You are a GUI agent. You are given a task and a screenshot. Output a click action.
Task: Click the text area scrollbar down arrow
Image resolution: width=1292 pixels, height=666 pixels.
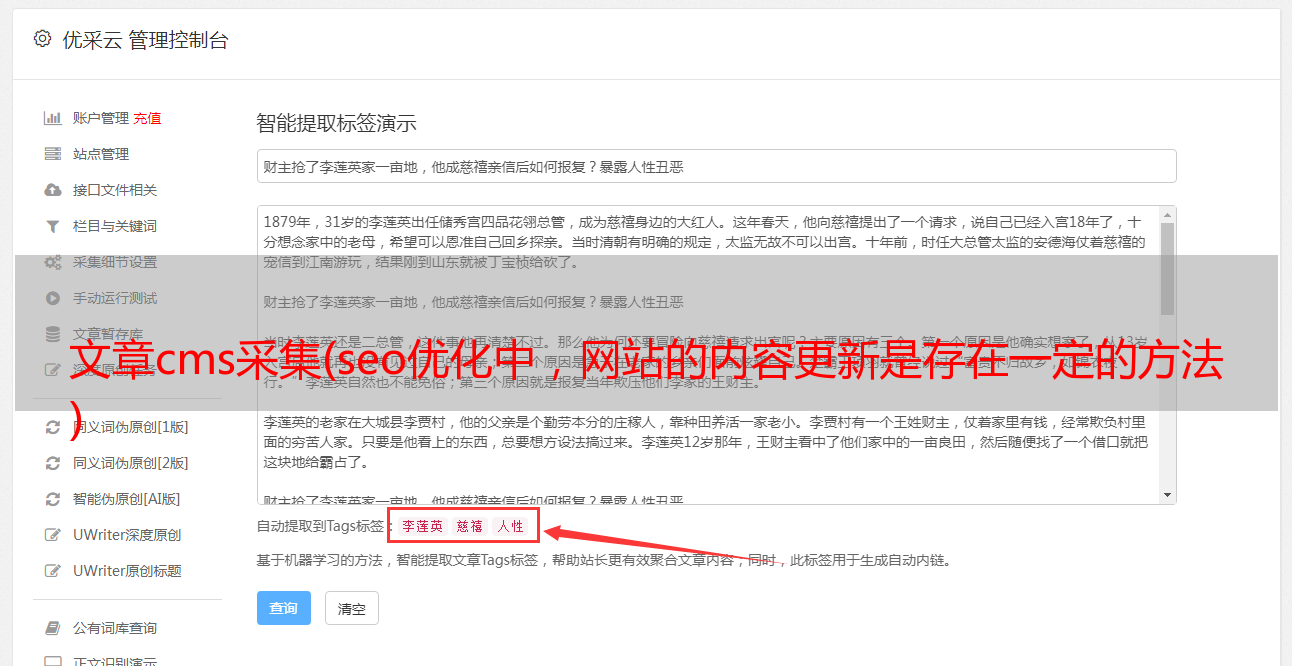[x=1167, y=495]
